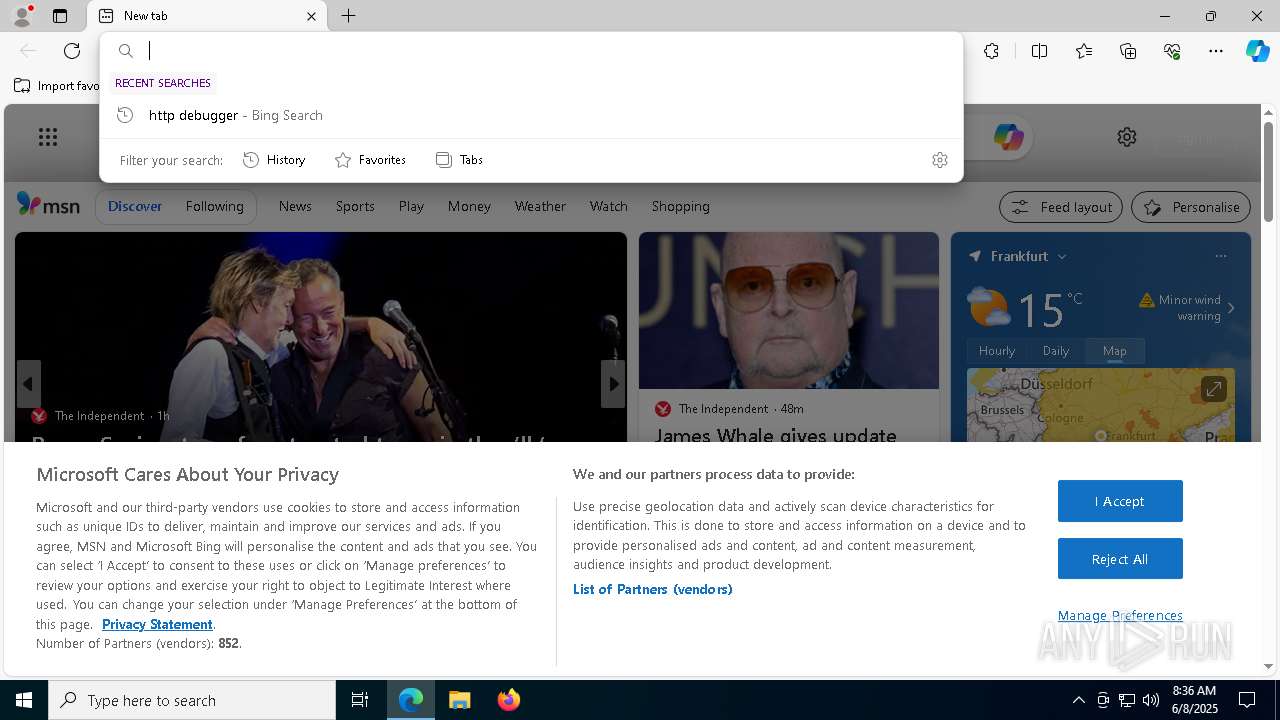Open the Windows Start menu
The height and width of the screenshot is (720, 1280).
(x=24, y=700)
